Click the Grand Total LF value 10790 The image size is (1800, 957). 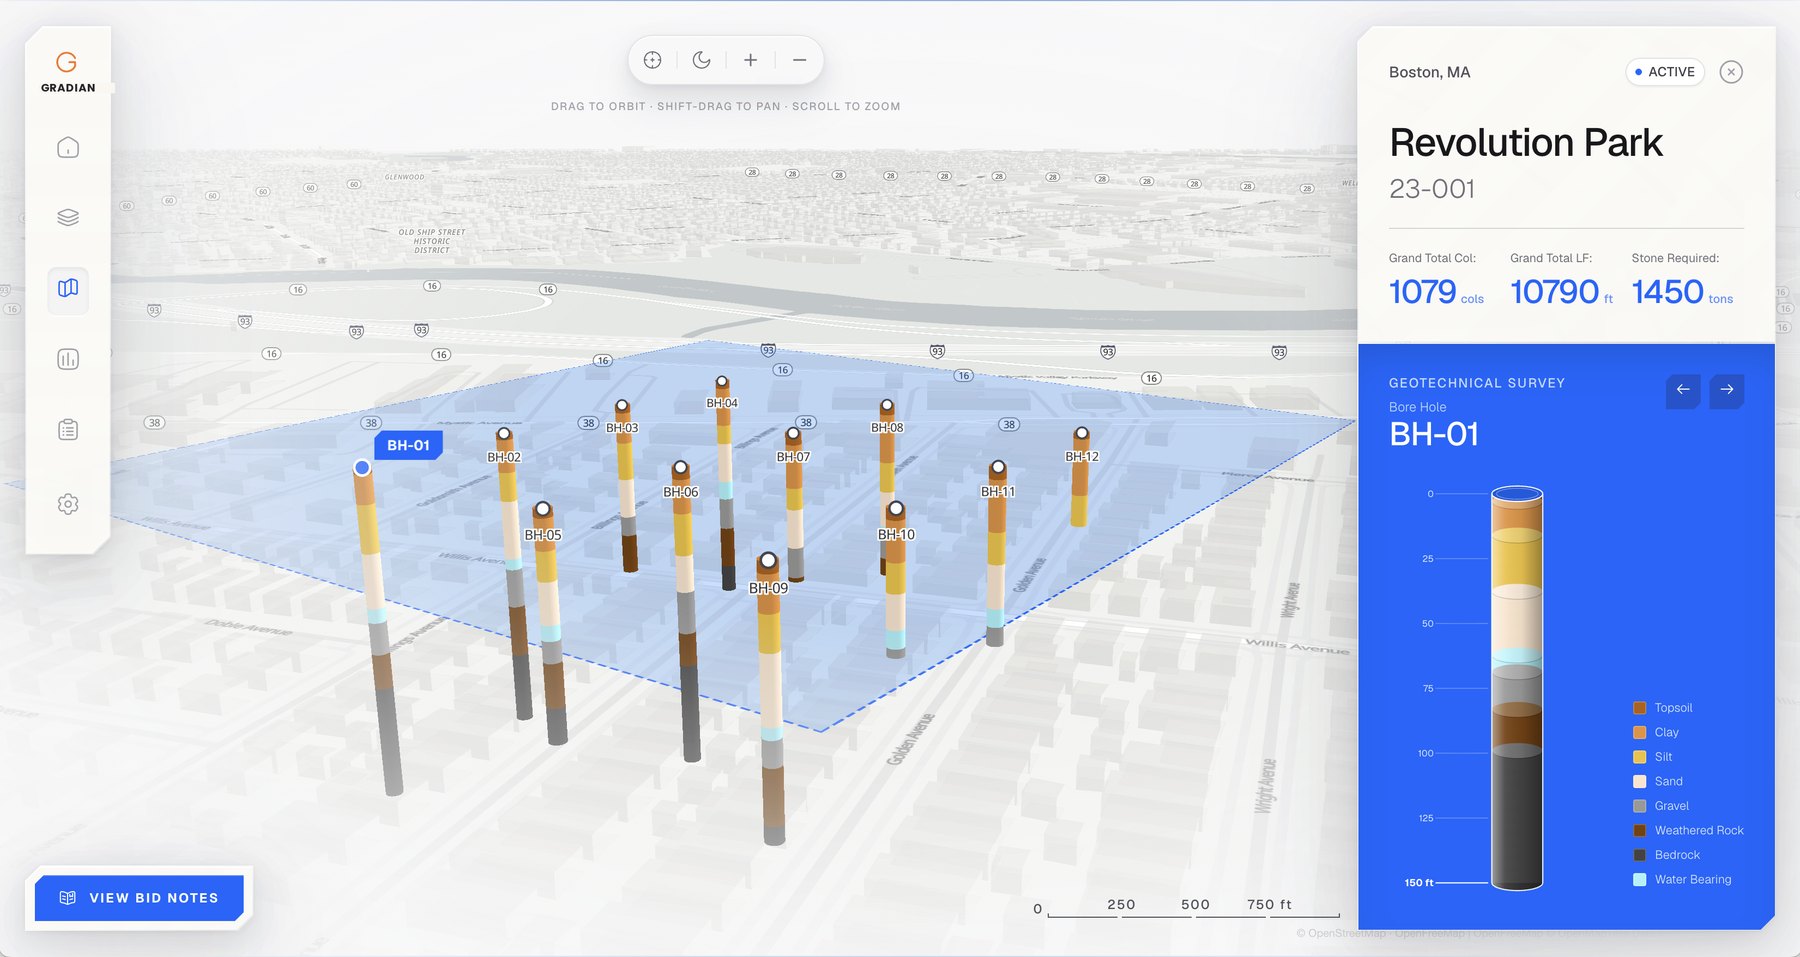[1554, 292]
